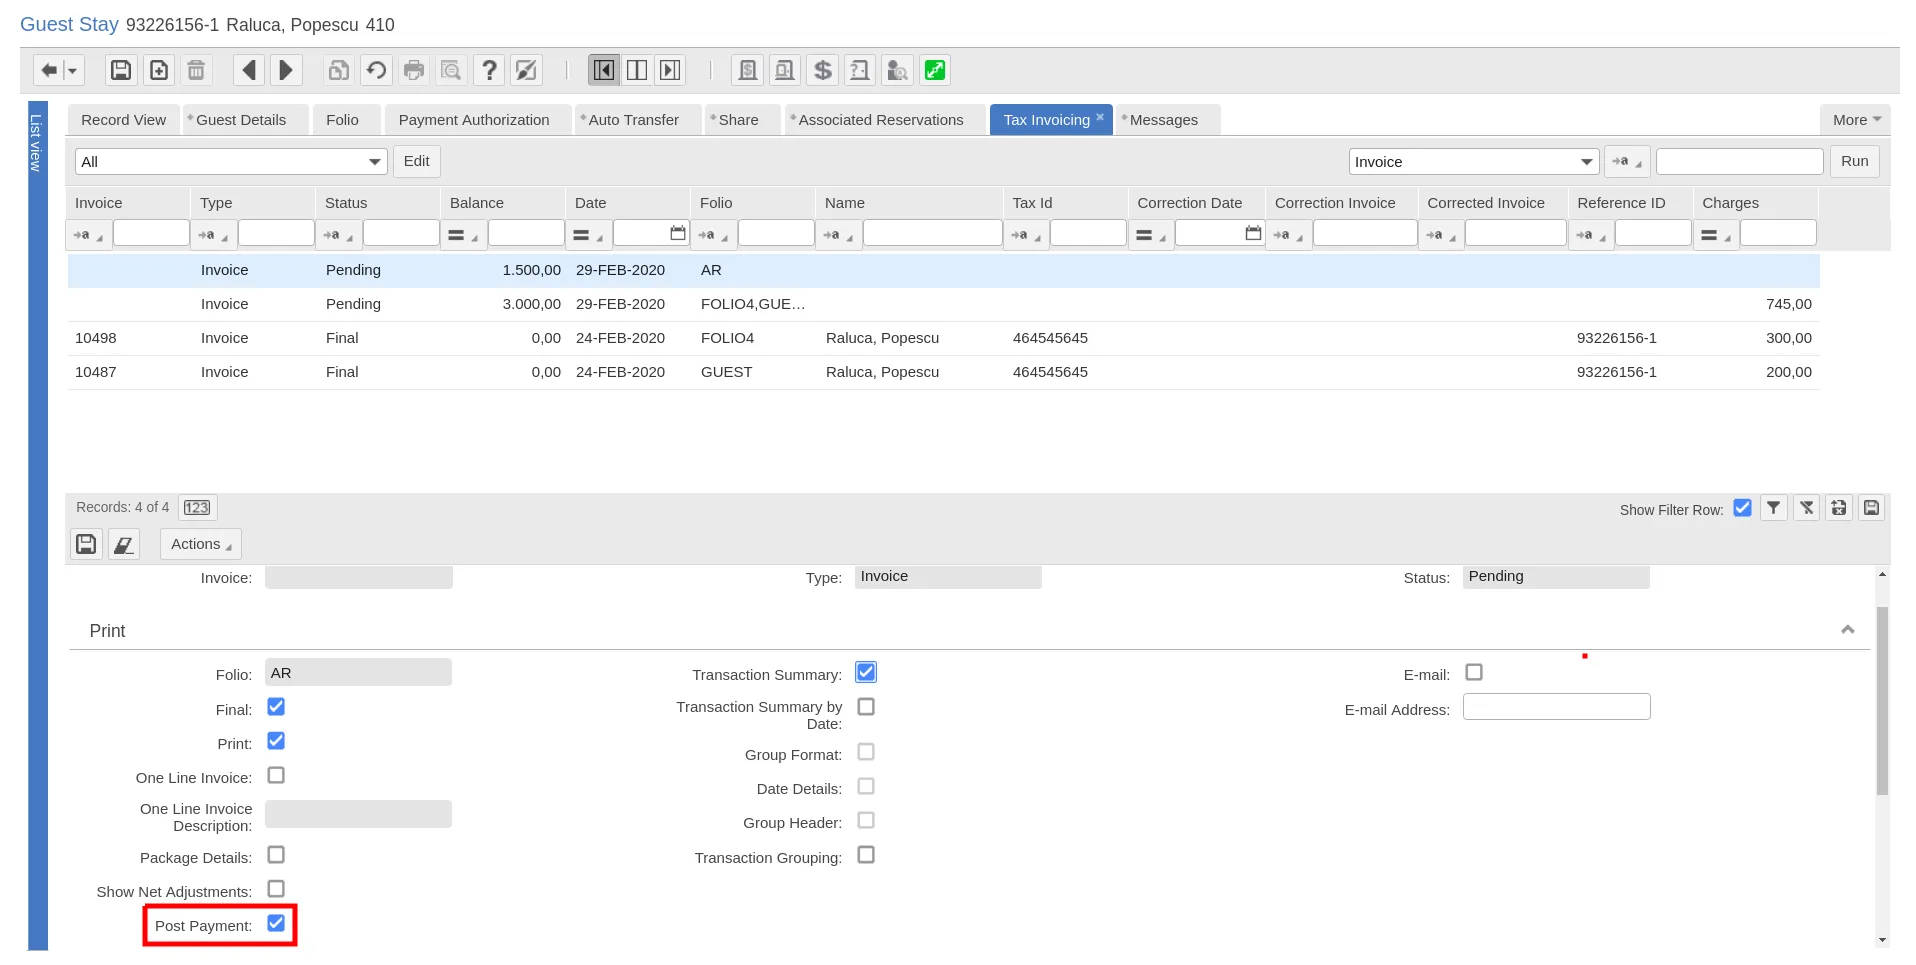Click the dollar sign icon

coord(823,70)
